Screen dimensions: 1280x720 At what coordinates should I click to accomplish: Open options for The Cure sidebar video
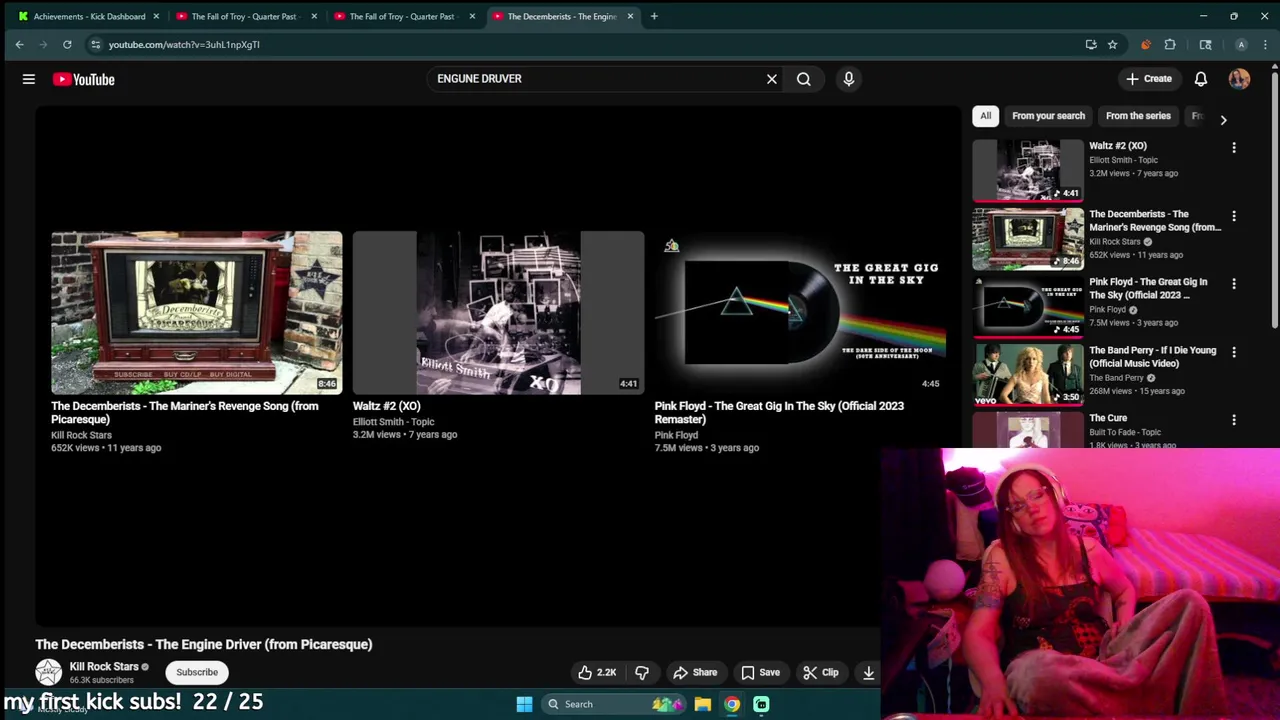point(1234,420)
